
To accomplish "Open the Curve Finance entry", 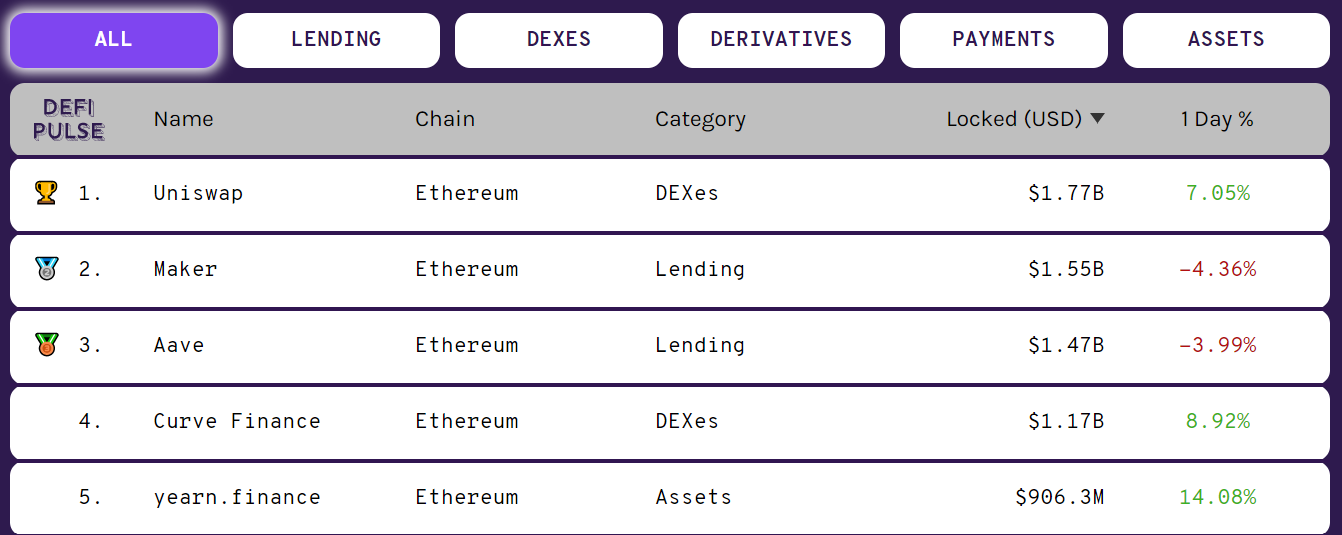I will pyautogui.click(x=237, y=421).
